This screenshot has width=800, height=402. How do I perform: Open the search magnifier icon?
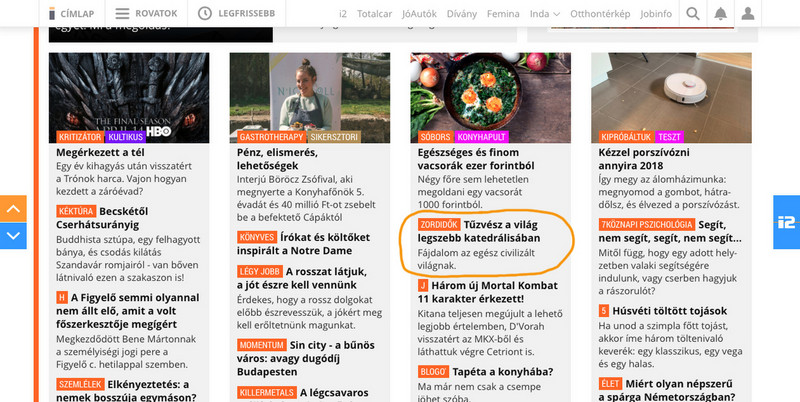click(x=692, y=14)
